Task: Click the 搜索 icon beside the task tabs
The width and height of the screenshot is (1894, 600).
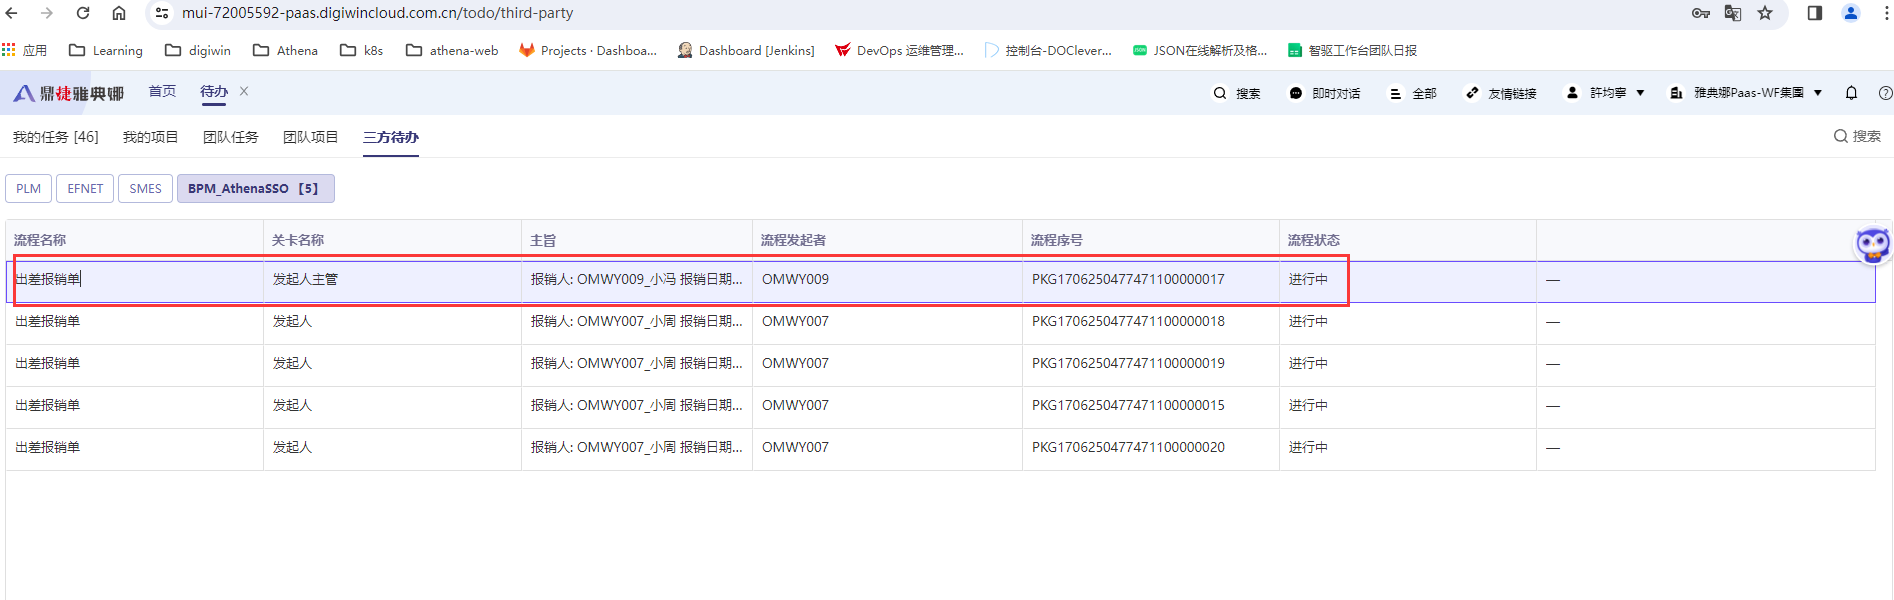Action: (x=1857, y=136)
